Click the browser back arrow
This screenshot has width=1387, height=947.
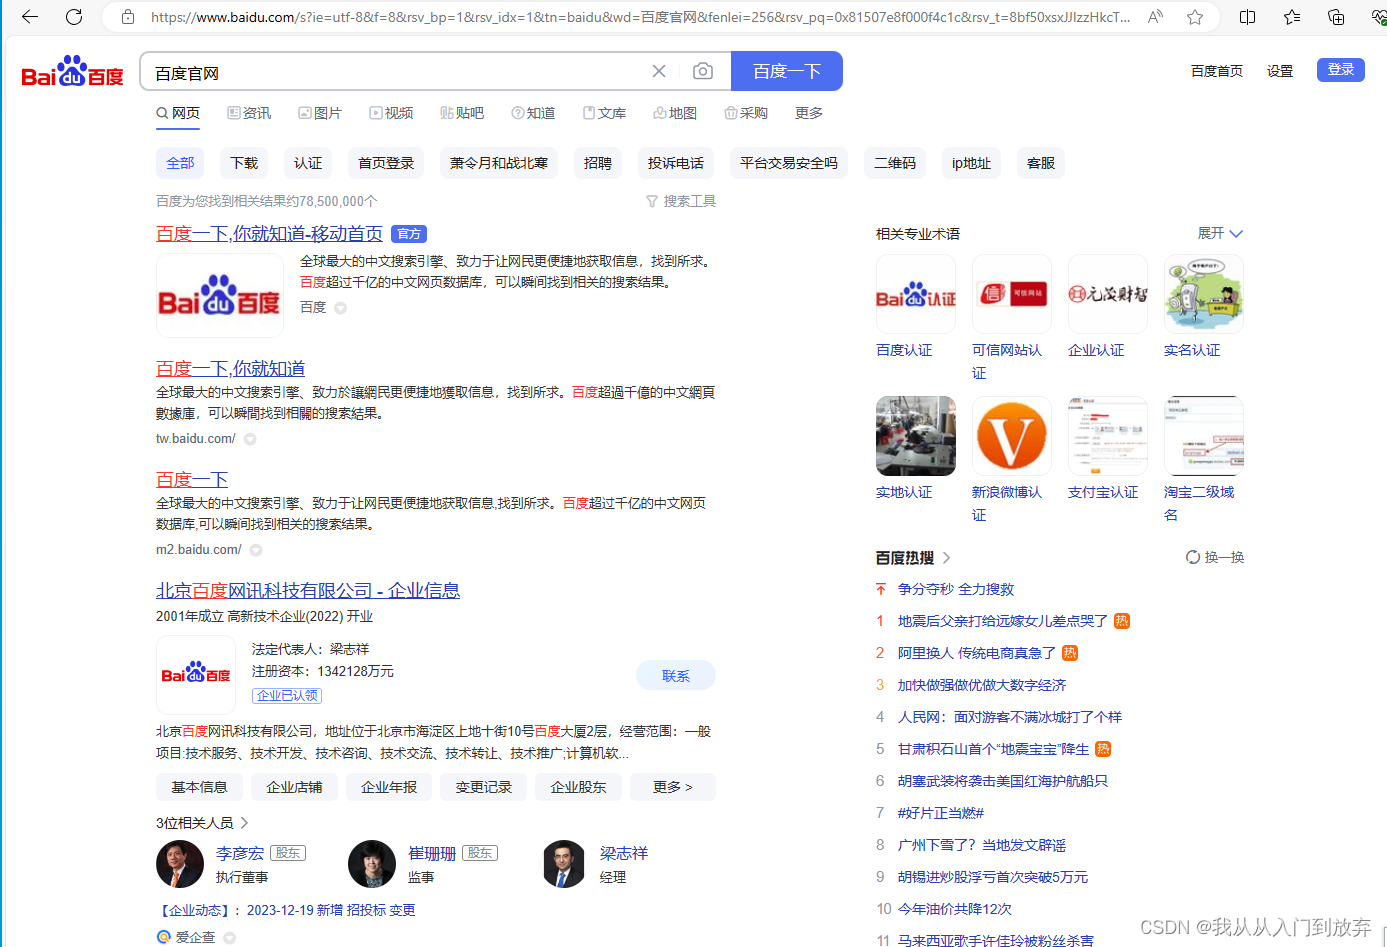[30, 17]
